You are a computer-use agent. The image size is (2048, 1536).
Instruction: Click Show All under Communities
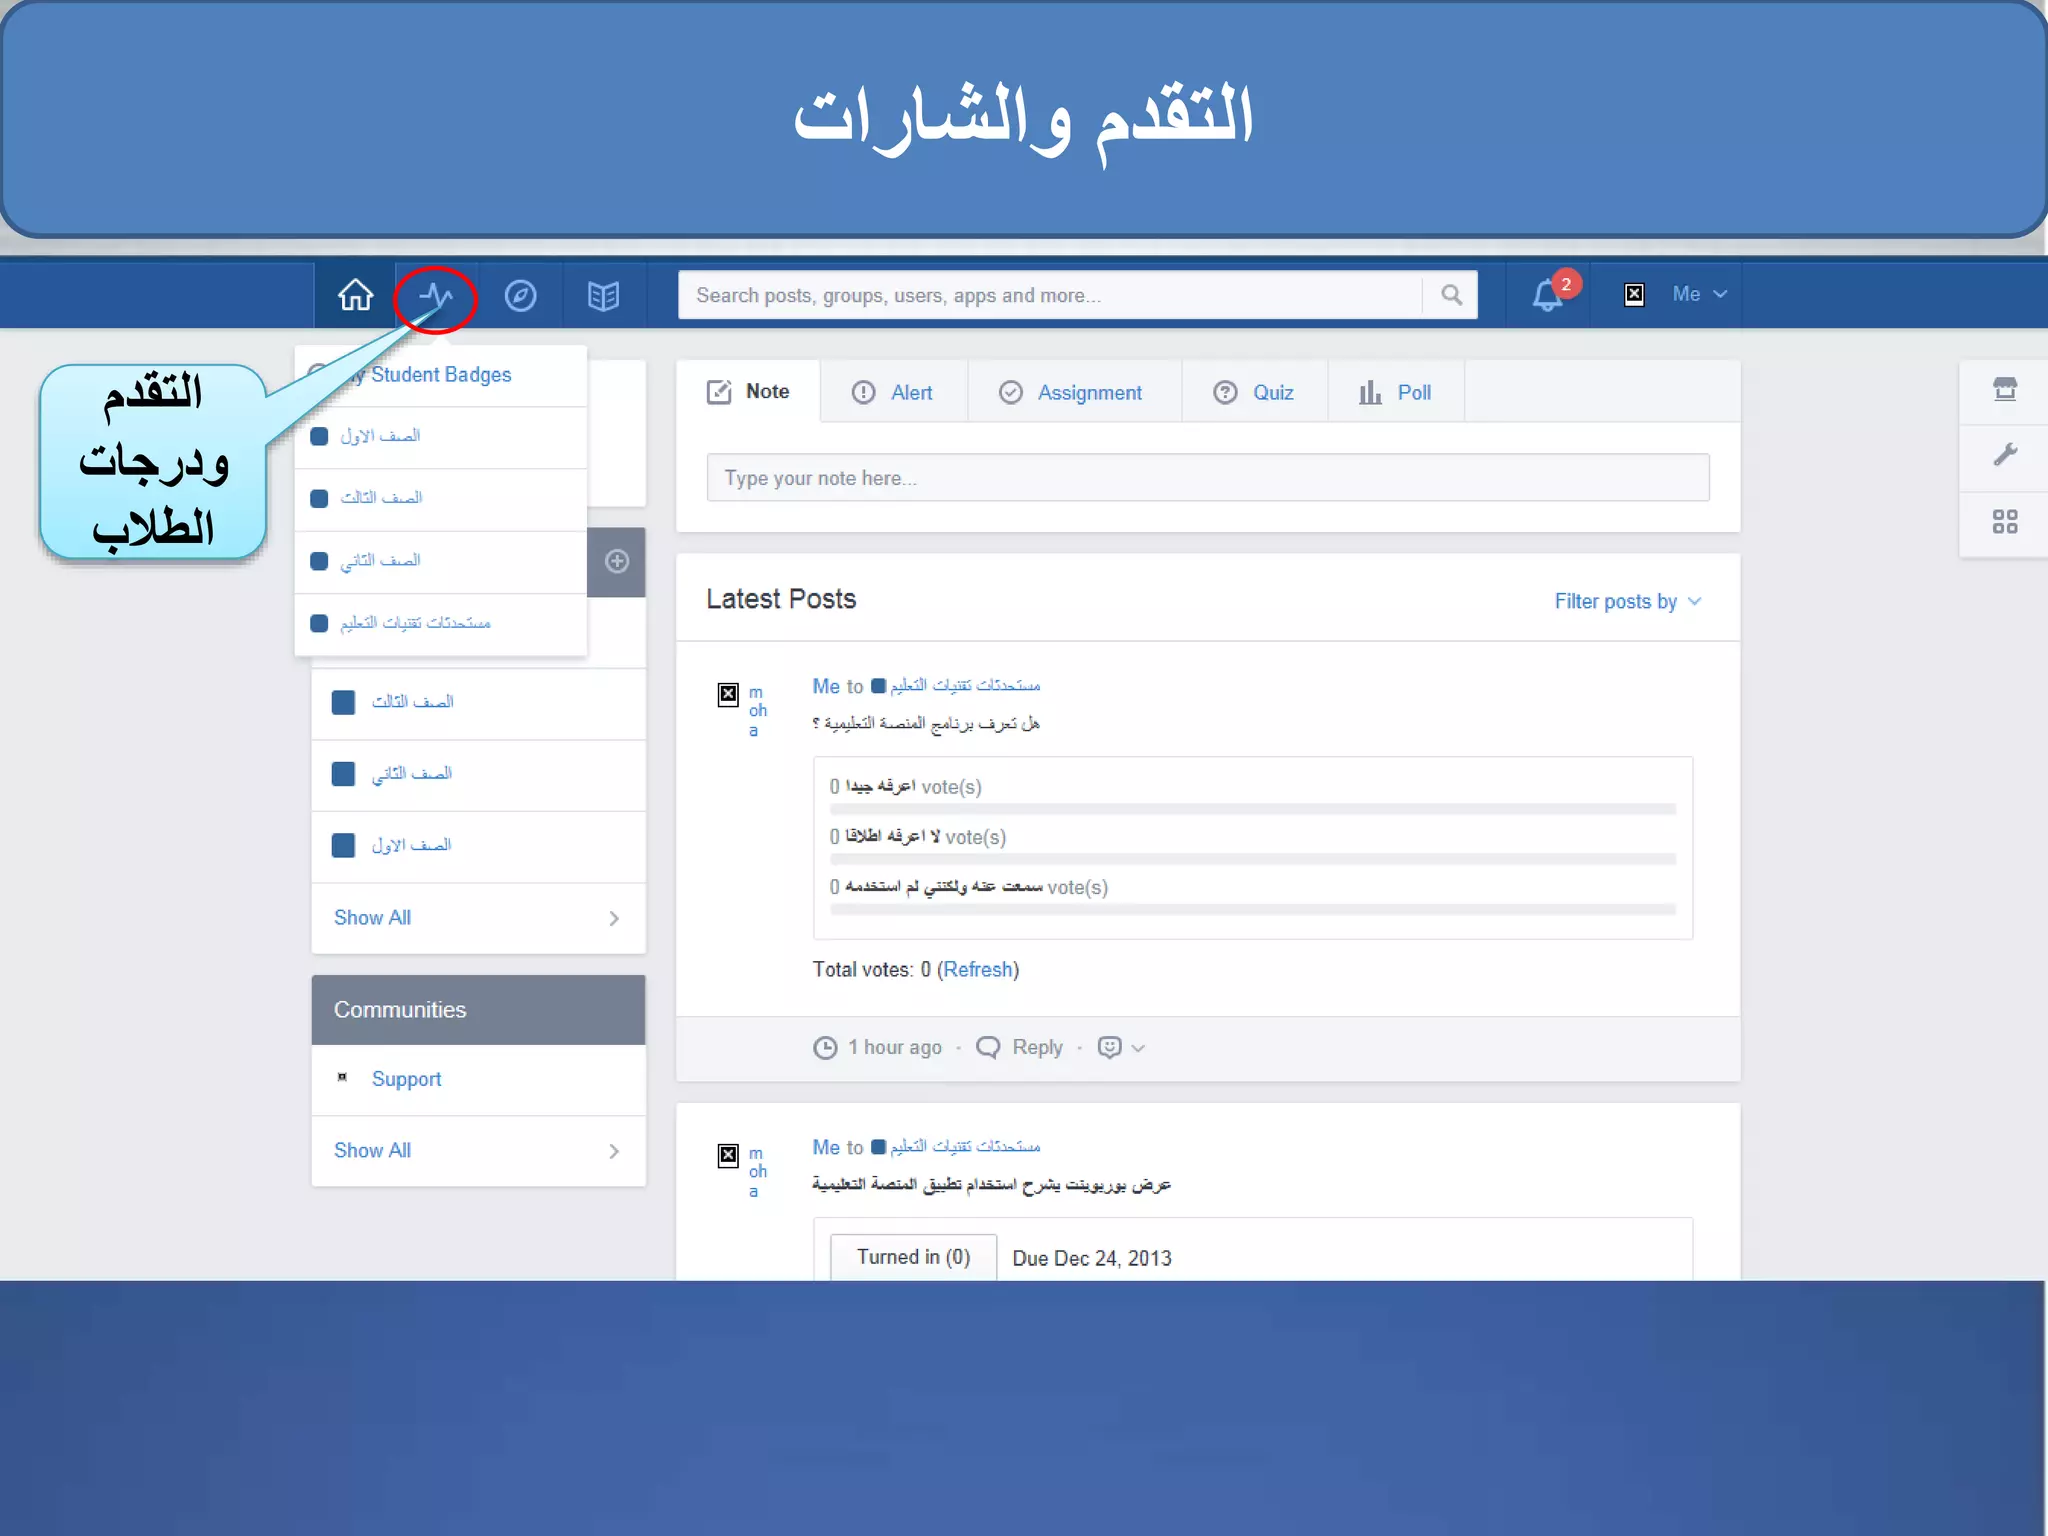tap(478, 1151)
